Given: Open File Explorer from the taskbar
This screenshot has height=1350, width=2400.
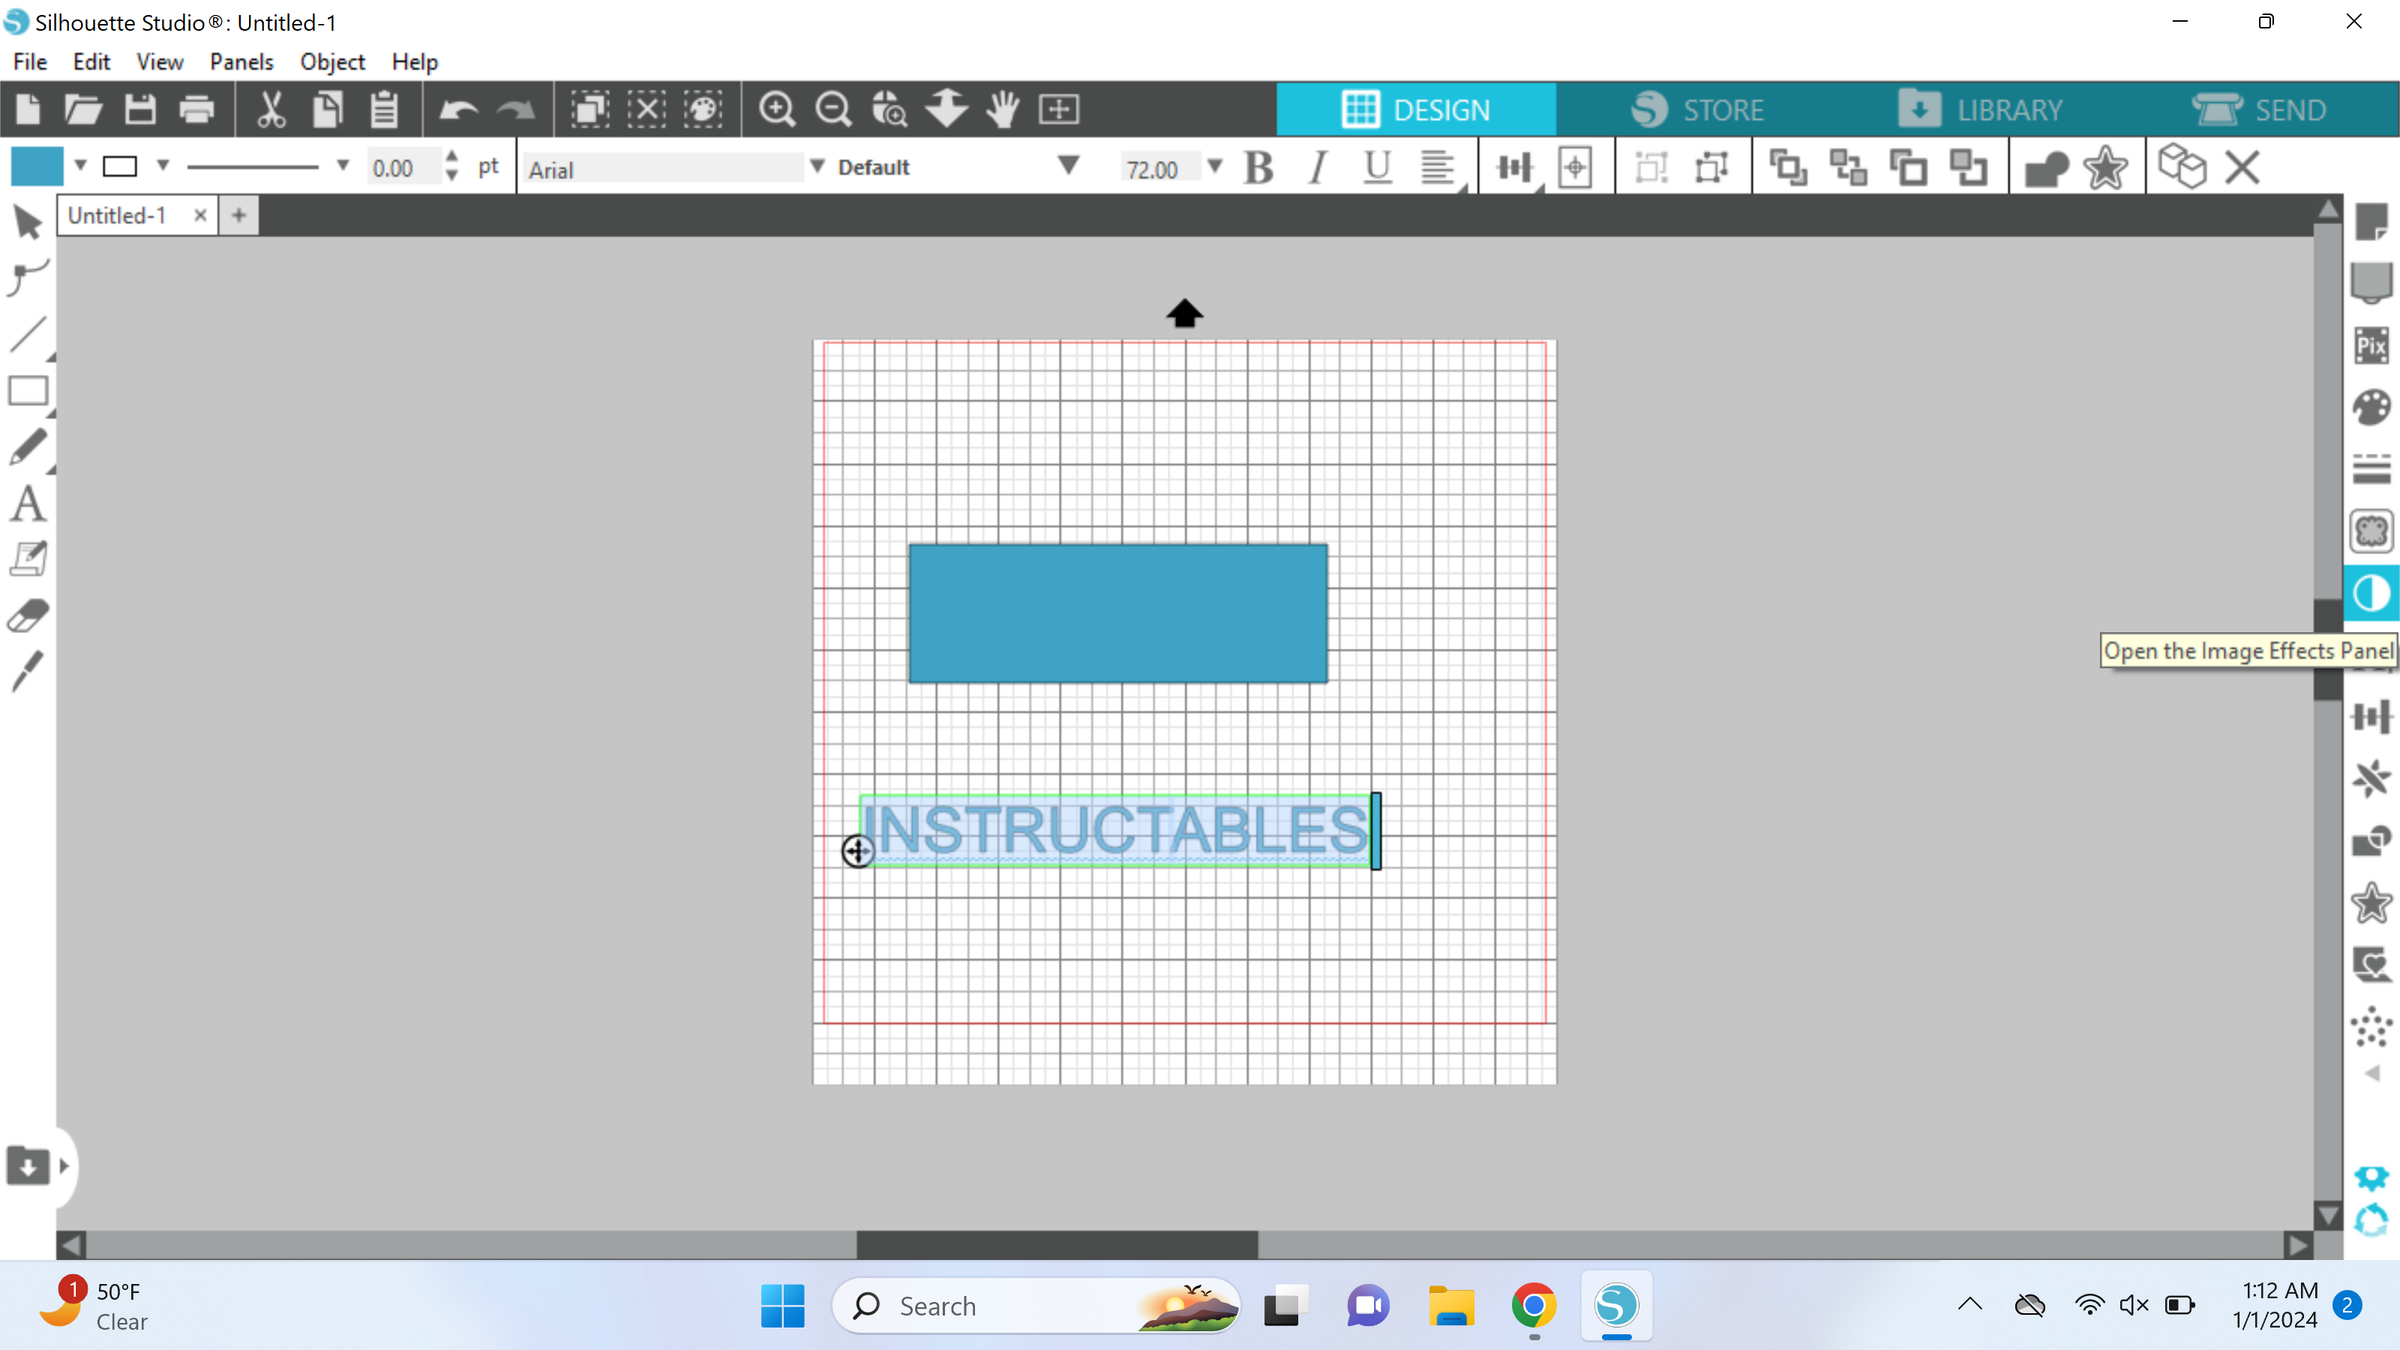Looking at the screenshot, I should (1451, 1306).
